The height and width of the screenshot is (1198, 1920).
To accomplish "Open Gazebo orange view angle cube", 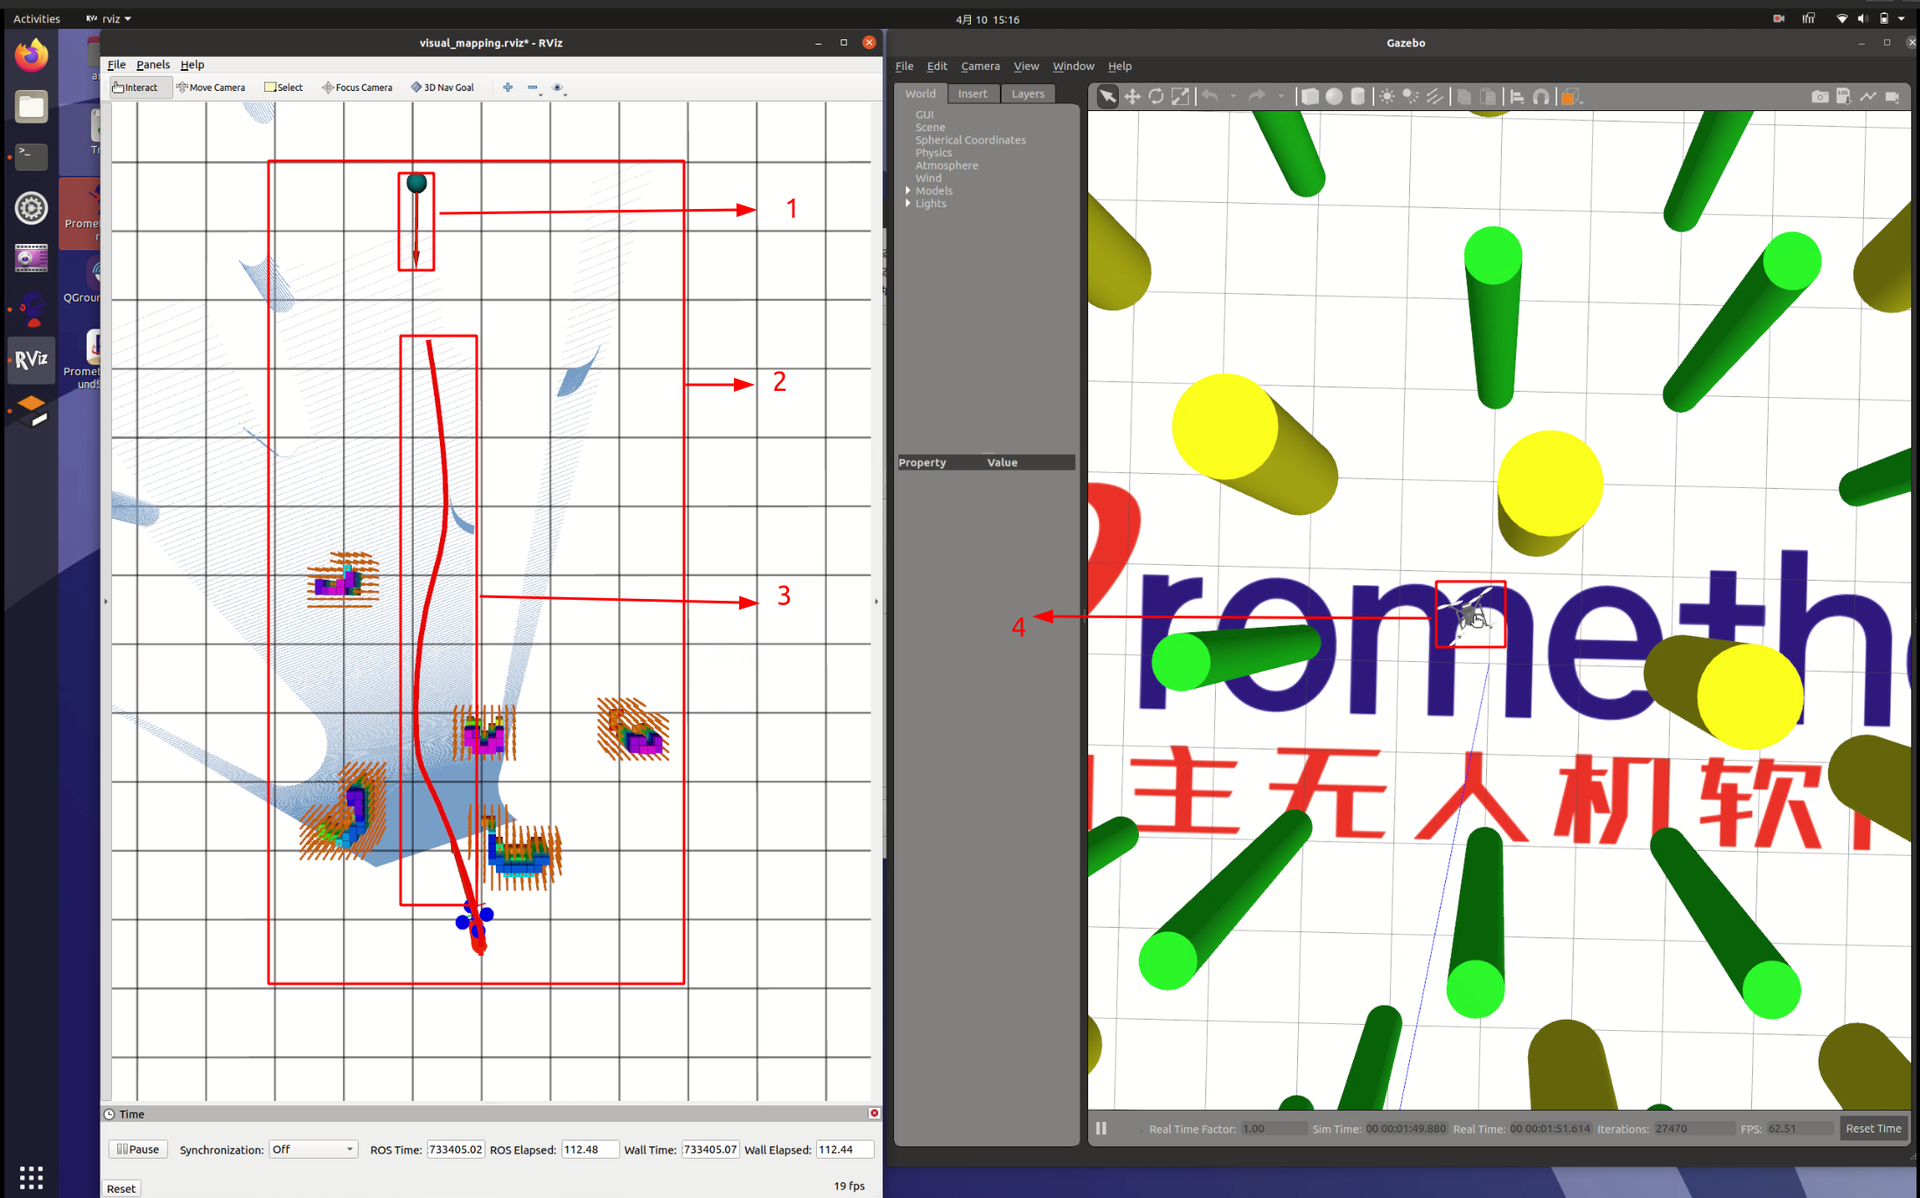I will [1570, 96].
